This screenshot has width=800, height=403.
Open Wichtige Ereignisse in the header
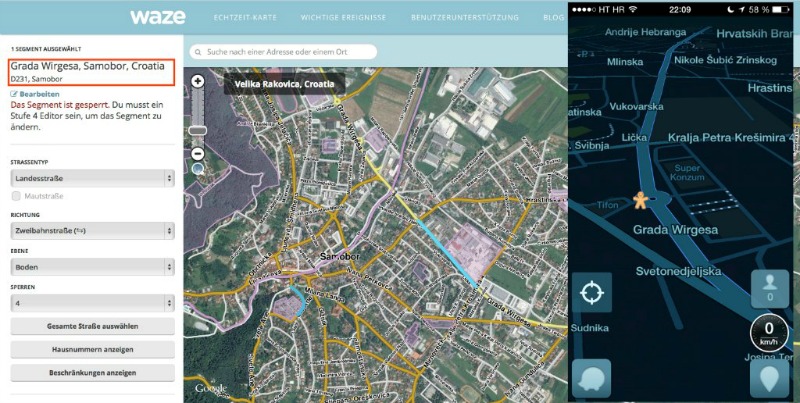343,17
